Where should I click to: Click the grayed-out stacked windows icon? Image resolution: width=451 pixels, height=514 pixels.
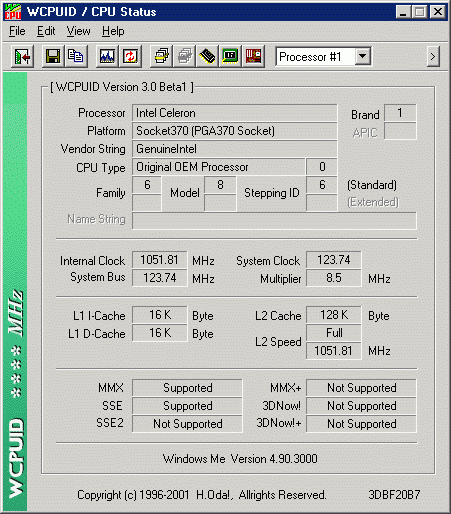(184, 56)
